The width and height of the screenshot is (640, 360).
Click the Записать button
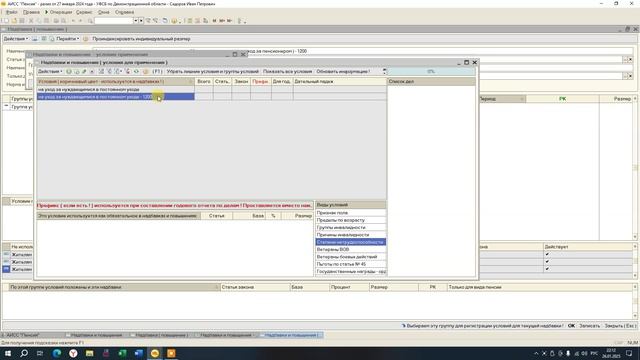click(x=589, y=326)
